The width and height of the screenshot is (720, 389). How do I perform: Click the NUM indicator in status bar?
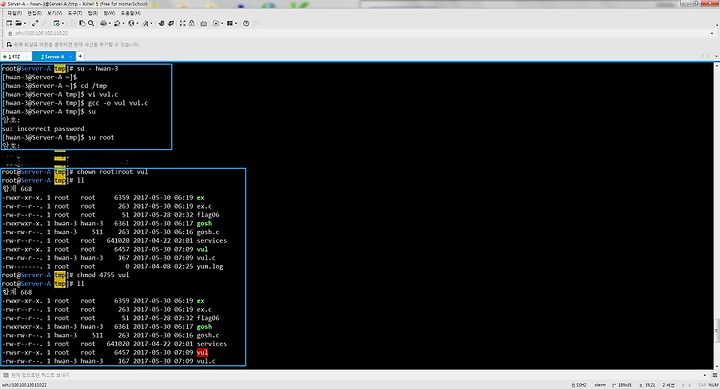click(x=714, y=385)
